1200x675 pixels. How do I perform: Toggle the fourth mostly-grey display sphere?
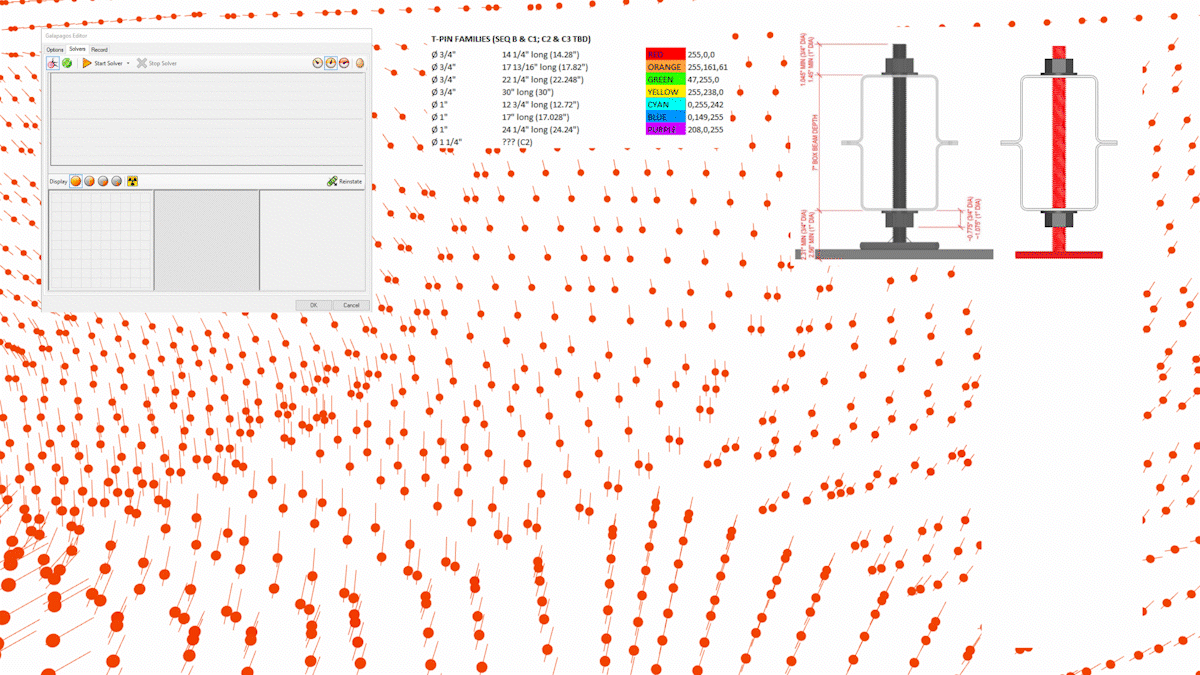[117, 182]
